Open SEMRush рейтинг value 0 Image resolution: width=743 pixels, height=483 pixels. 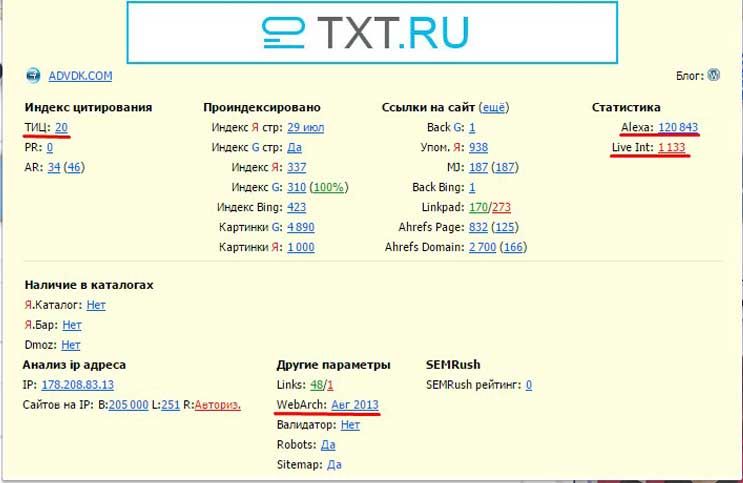click(529, 385)
